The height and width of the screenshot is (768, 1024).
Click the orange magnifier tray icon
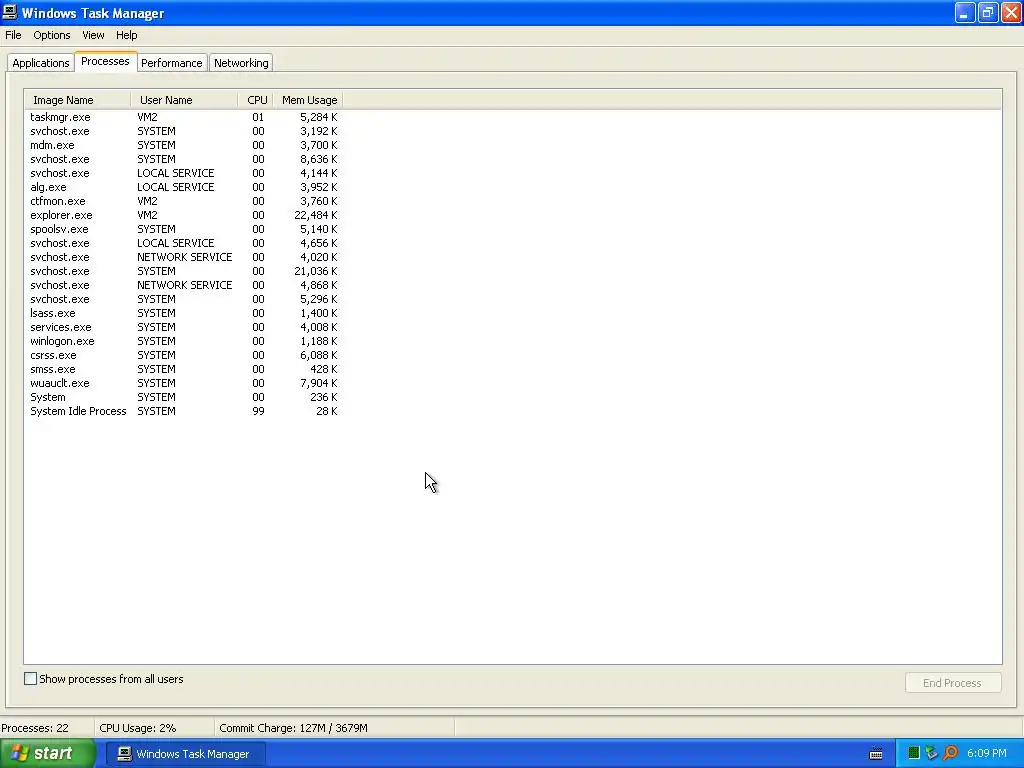tap(950, 754)
